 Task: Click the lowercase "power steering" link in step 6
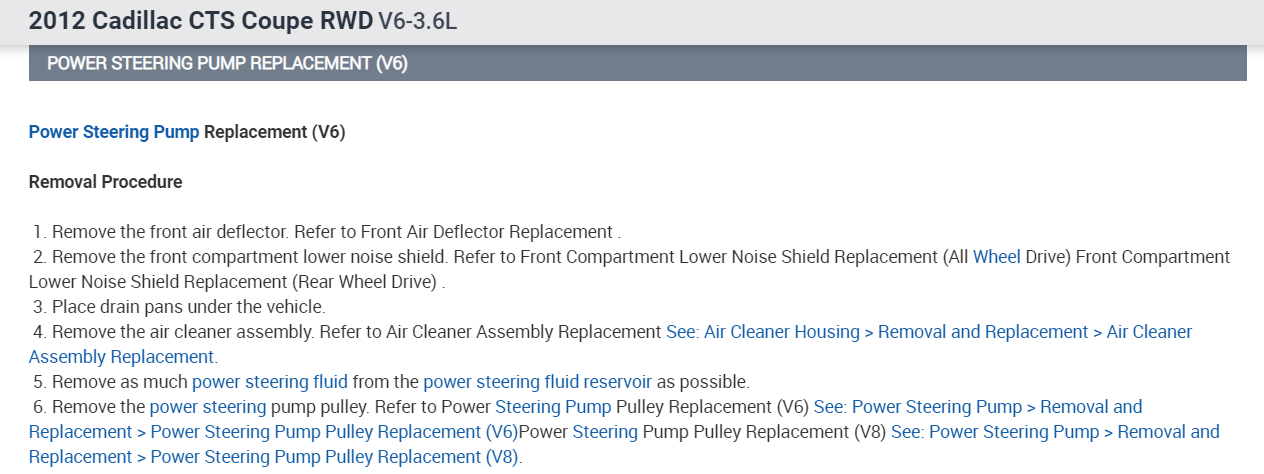[208, 407]
